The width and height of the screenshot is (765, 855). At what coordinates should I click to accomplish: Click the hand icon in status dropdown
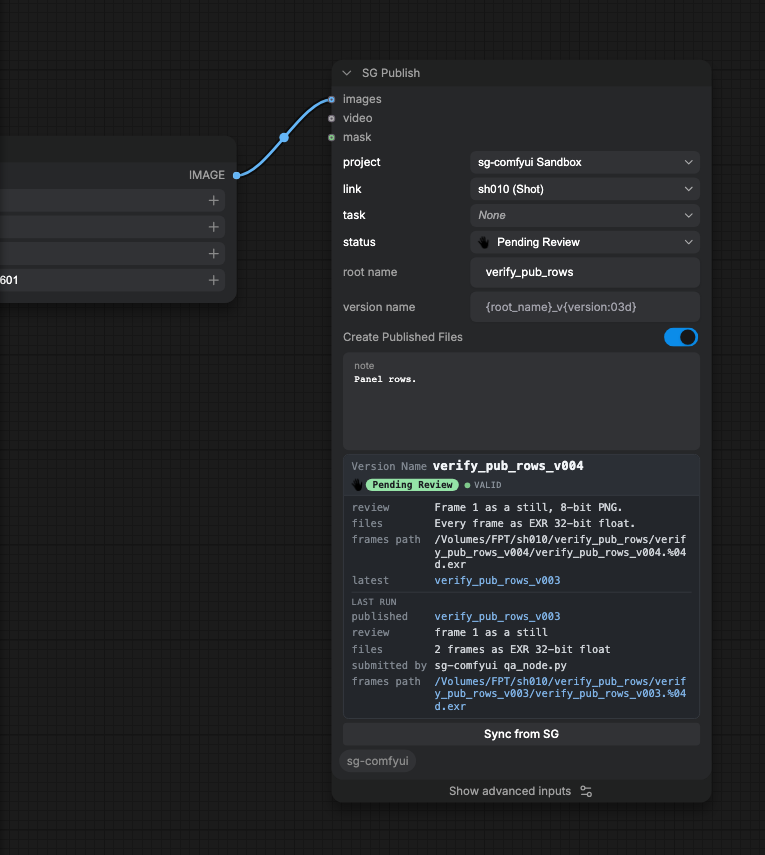coord(484,242)
